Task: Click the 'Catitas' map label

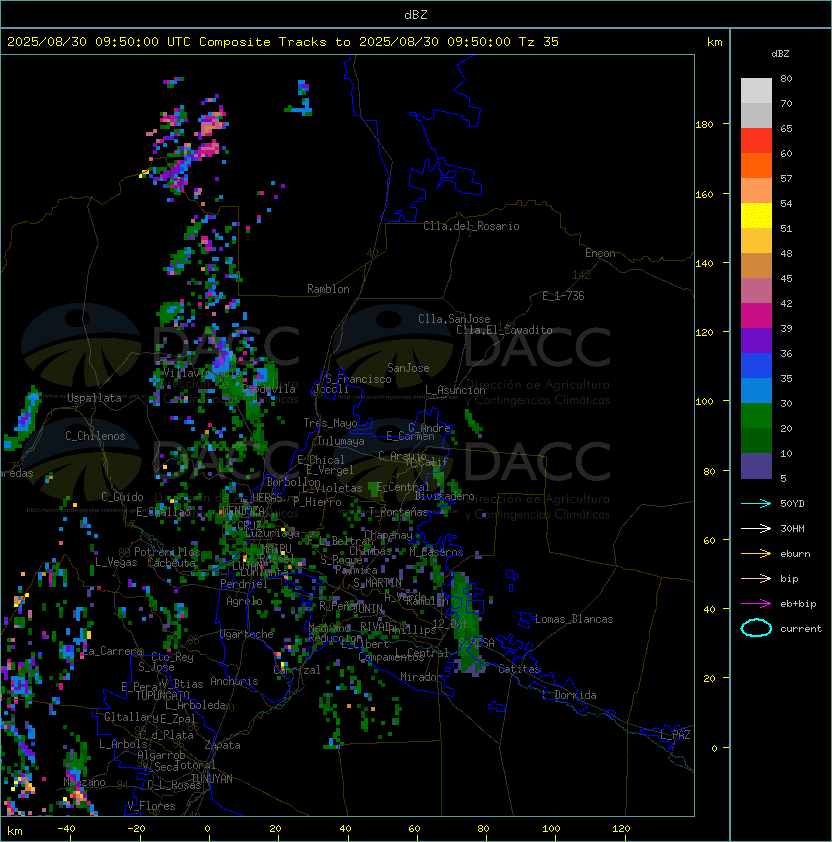Action: [x=519, y=669]
